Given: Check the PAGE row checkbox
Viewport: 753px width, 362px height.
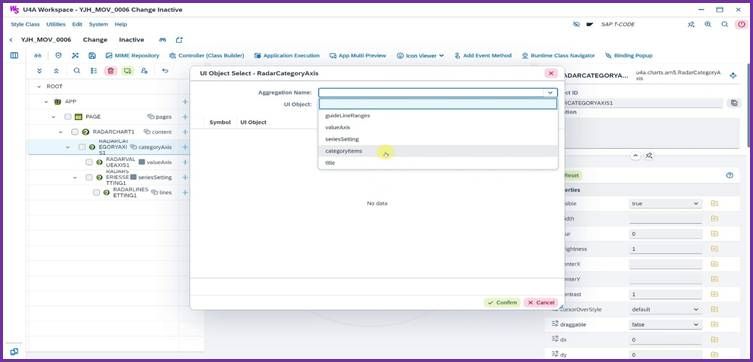Looking at the screenshot, I should coord(68,117).
